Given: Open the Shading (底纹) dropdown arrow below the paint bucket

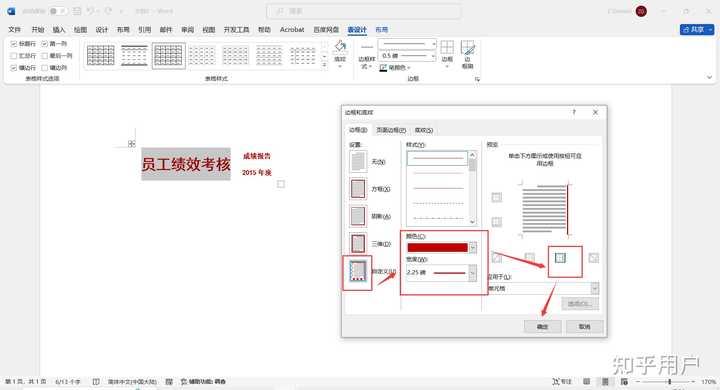Looking at the screenshot, I should point(340,67).
